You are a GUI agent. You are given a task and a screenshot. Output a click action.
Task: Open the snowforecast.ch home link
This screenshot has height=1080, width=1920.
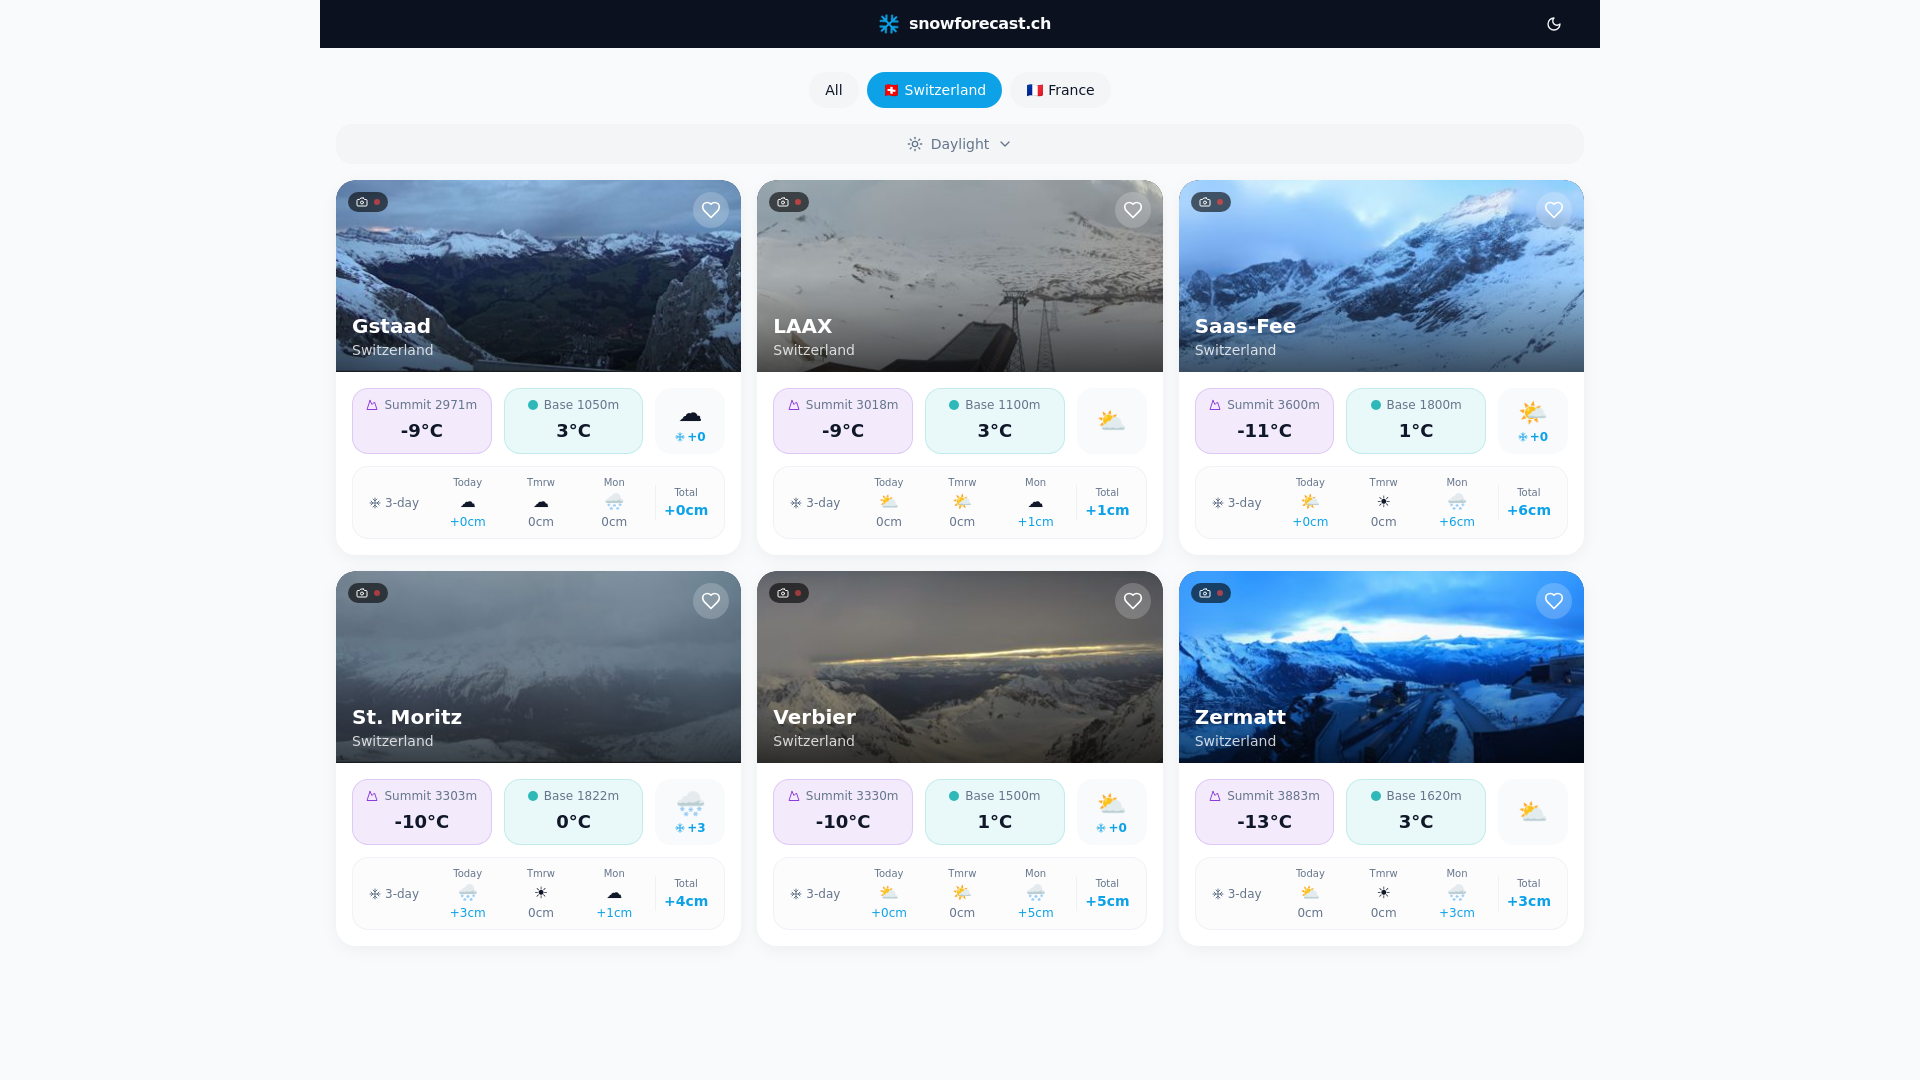(x=964, y=24)
